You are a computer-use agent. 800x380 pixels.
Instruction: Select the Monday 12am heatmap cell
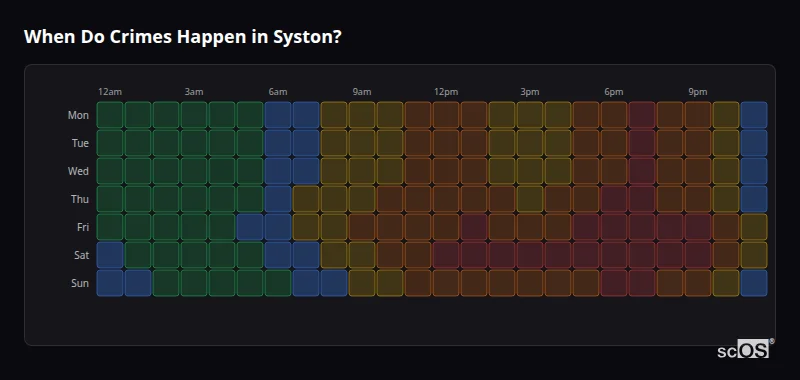tap(110, 115)
